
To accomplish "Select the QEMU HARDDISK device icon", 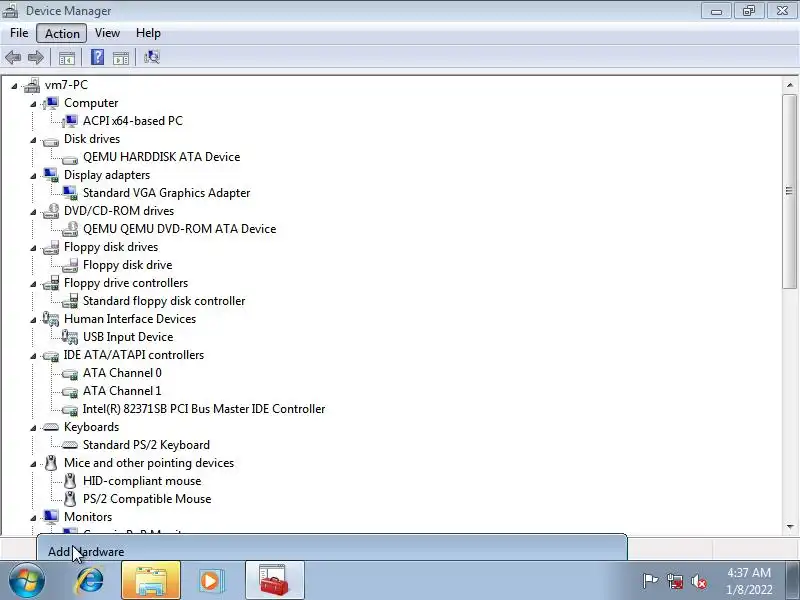I will click(x=70, y=159).
